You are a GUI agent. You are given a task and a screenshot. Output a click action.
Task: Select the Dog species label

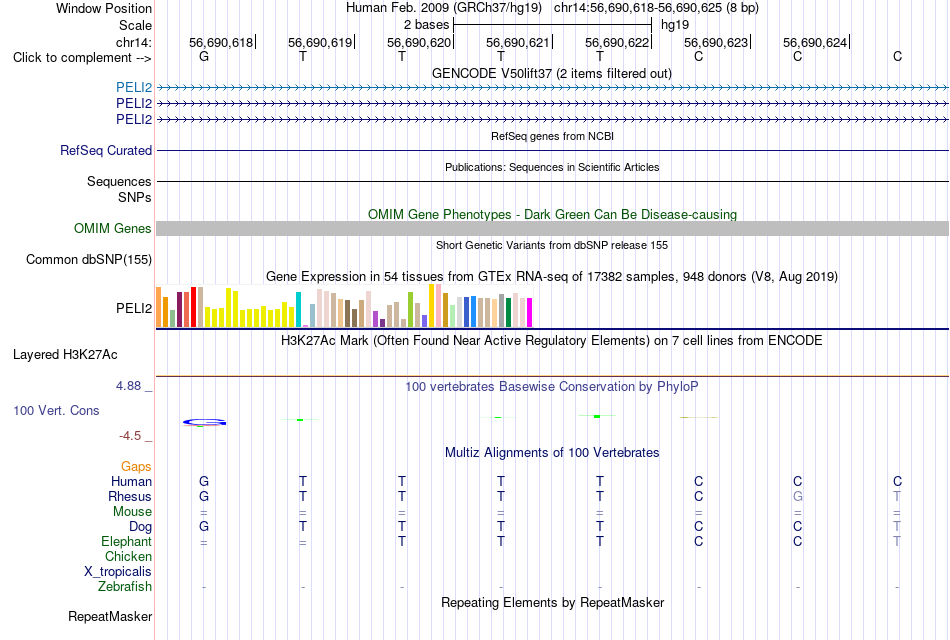click(140, 527)
